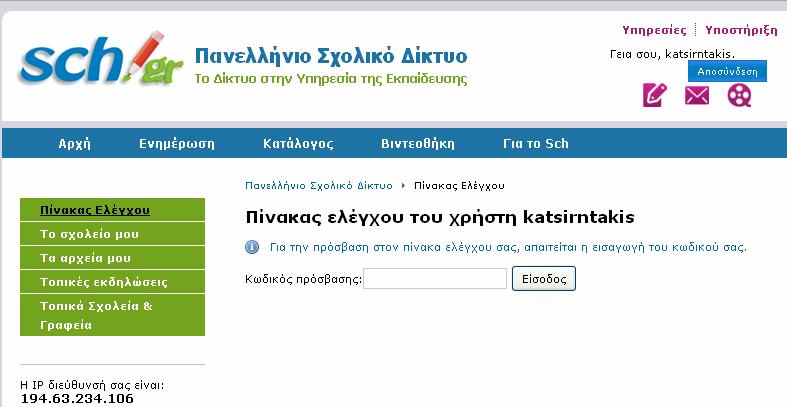This screenshot has width=787, height=407.
Task: Click the blue info icon
Action: [x=252, y=247]
